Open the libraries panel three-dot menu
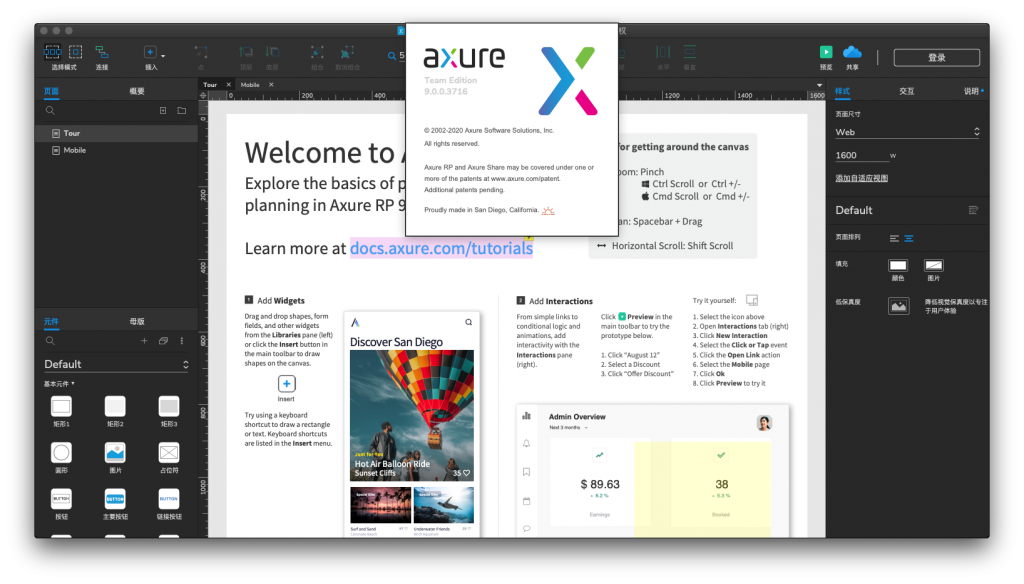This screenshot has width=1024, height=584. click(182, 341)
